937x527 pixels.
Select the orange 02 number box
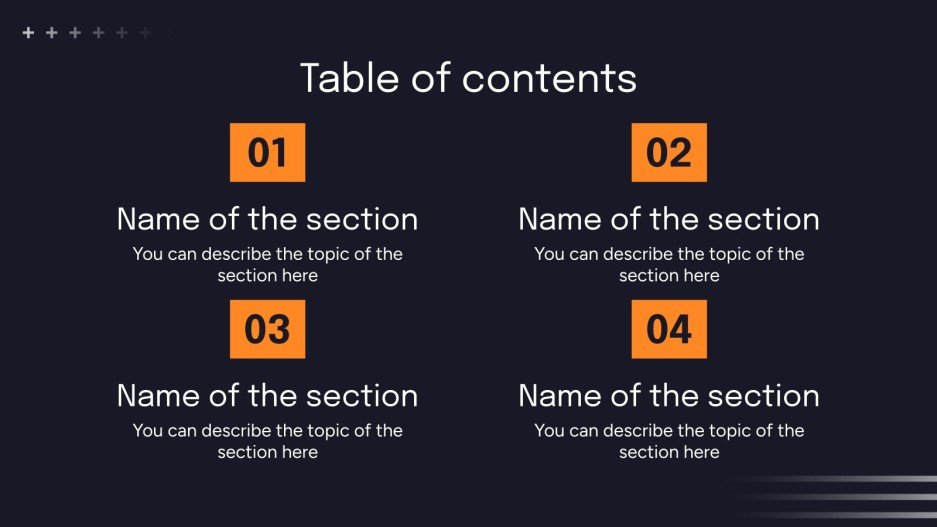click(669, 153)
